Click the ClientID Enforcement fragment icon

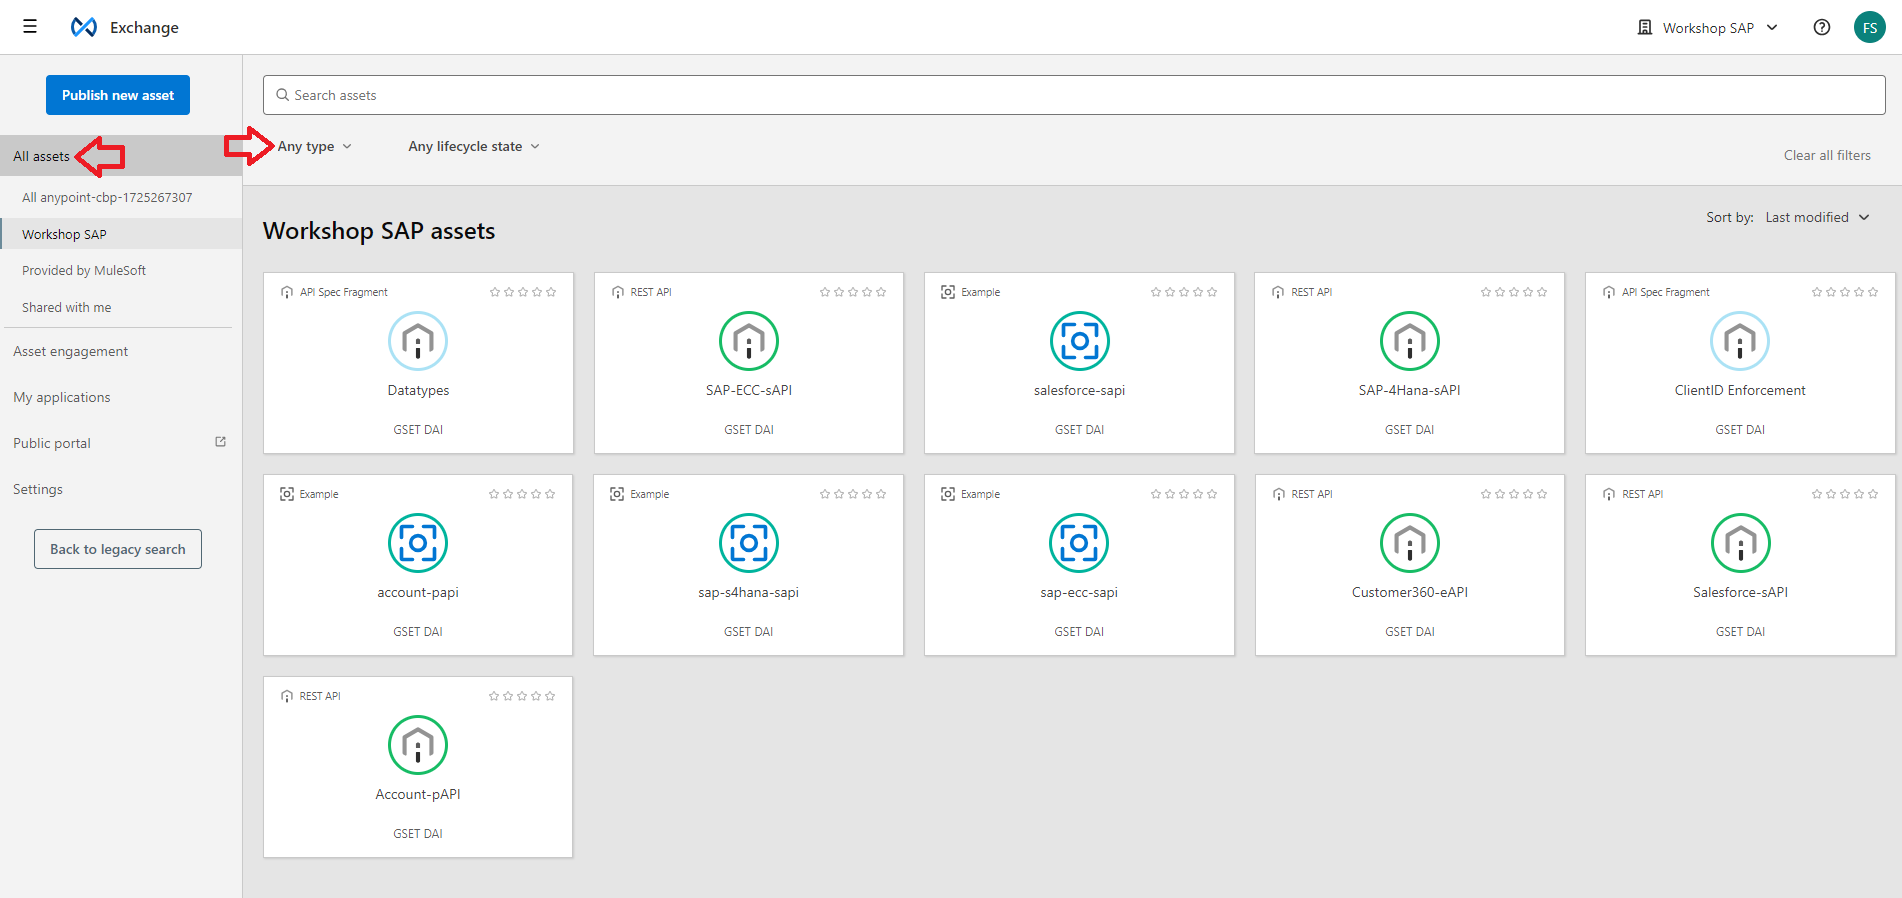(1740, 341)
